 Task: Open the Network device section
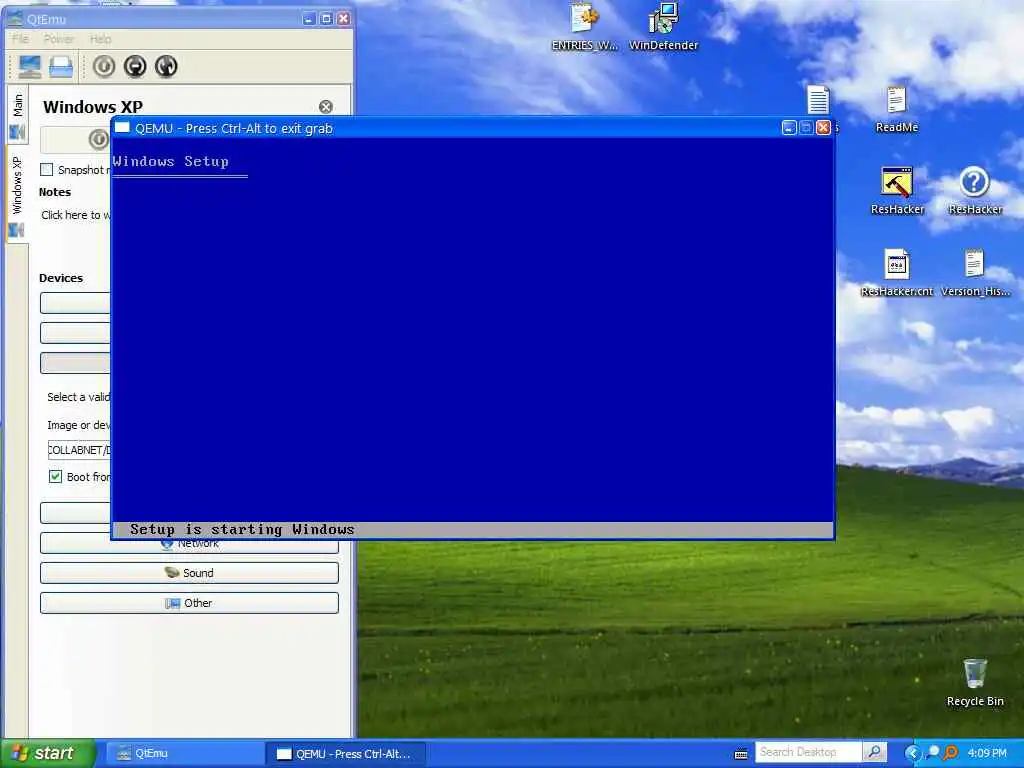189,543
